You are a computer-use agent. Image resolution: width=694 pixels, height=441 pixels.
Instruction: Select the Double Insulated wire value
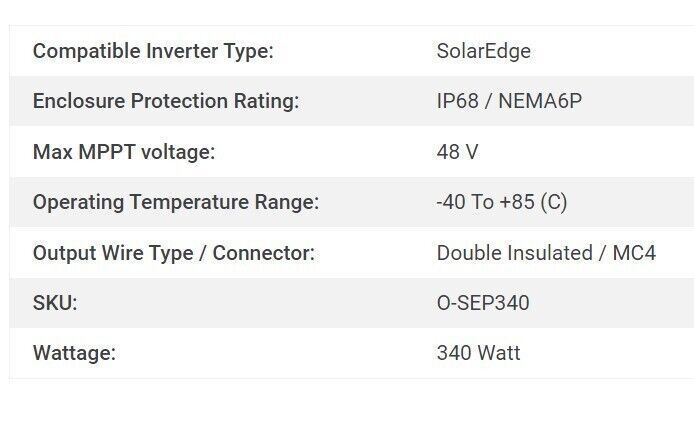[513, 253]
